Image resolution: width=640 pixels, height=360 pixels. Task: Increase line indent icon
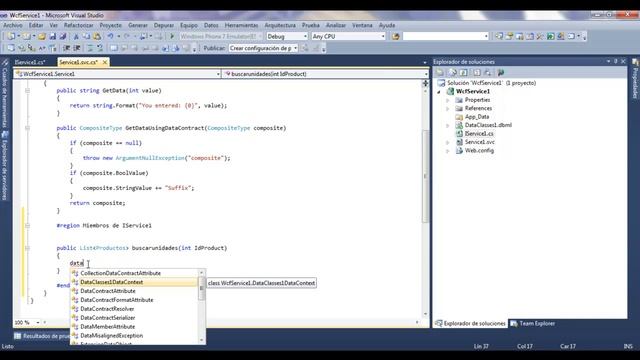tap(77, 48)
